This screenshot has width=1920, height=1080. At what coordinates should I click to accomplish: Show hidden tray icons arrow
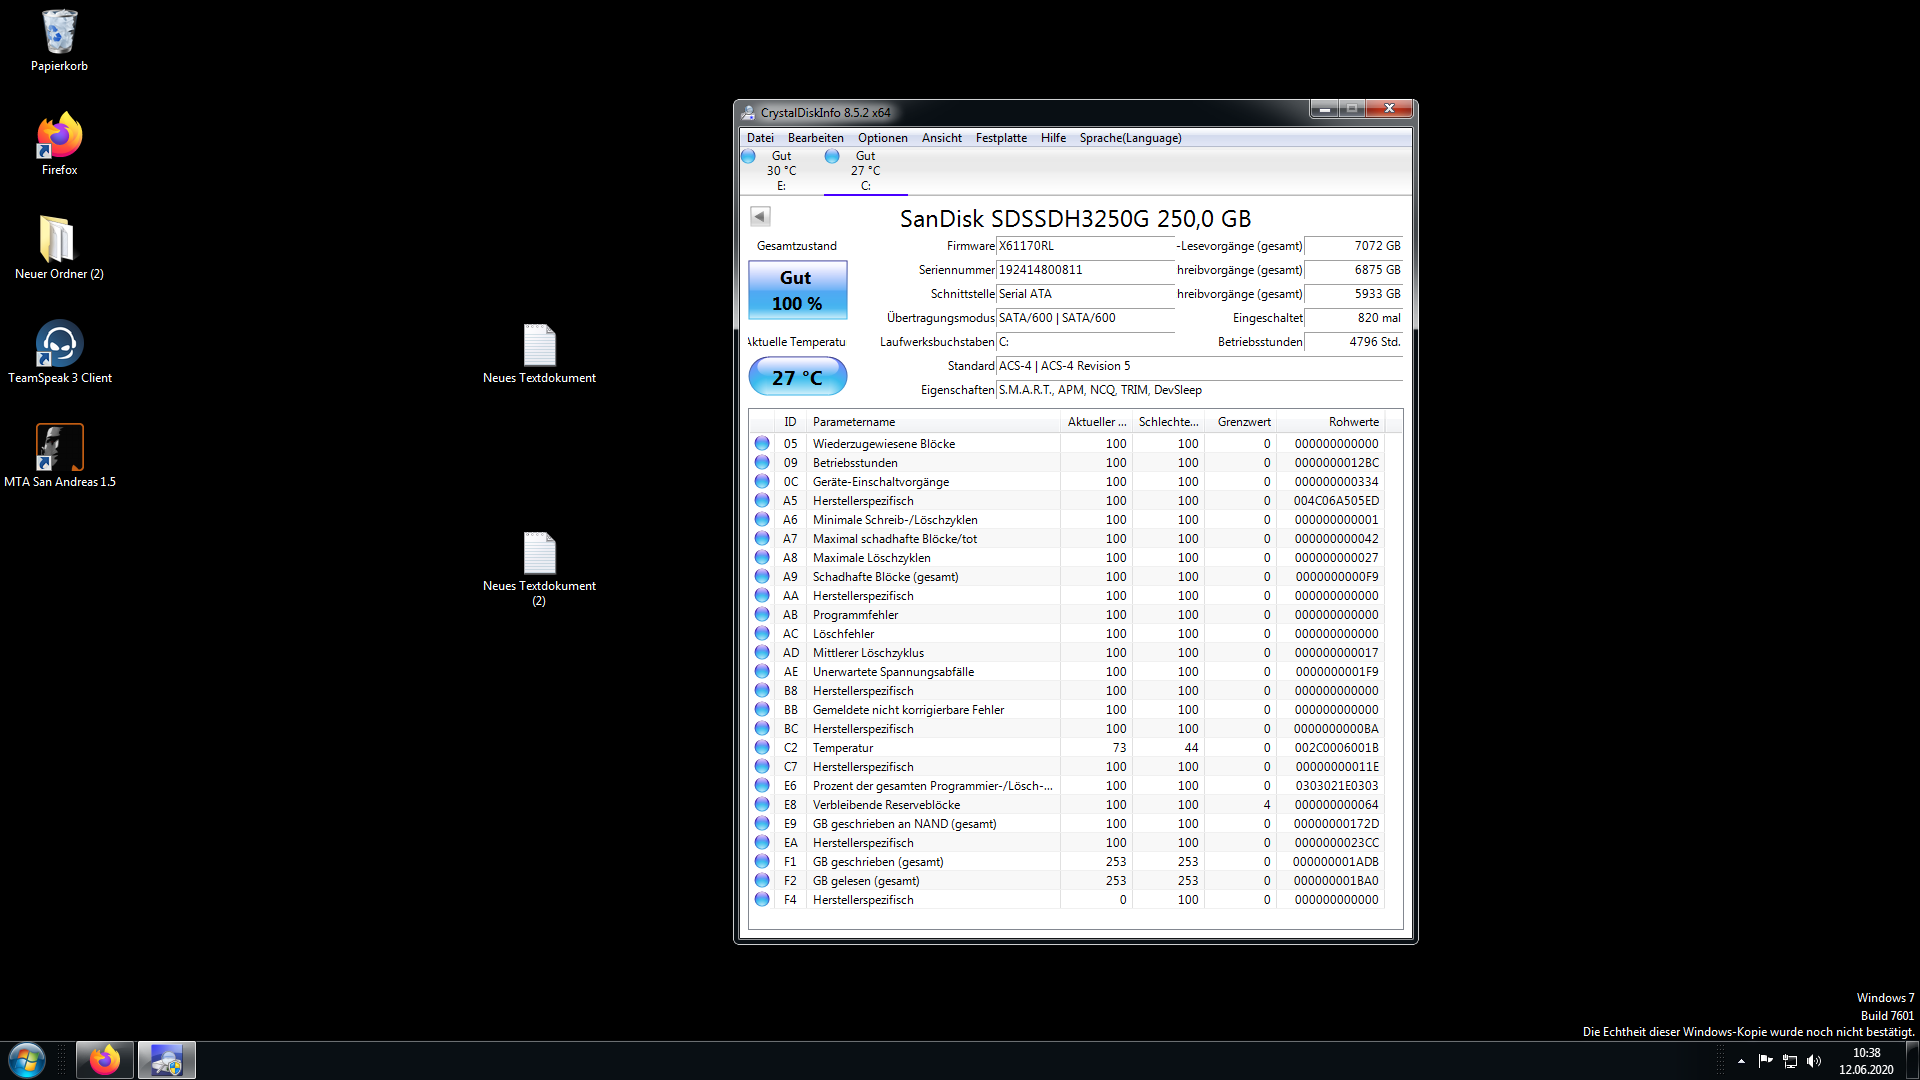click(x=1741, y=1061)
